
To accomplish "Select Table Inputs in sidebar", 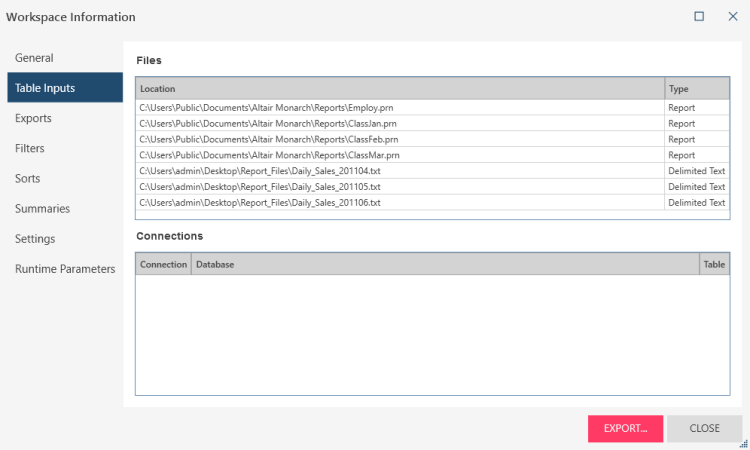I will (x=45, y=88).
